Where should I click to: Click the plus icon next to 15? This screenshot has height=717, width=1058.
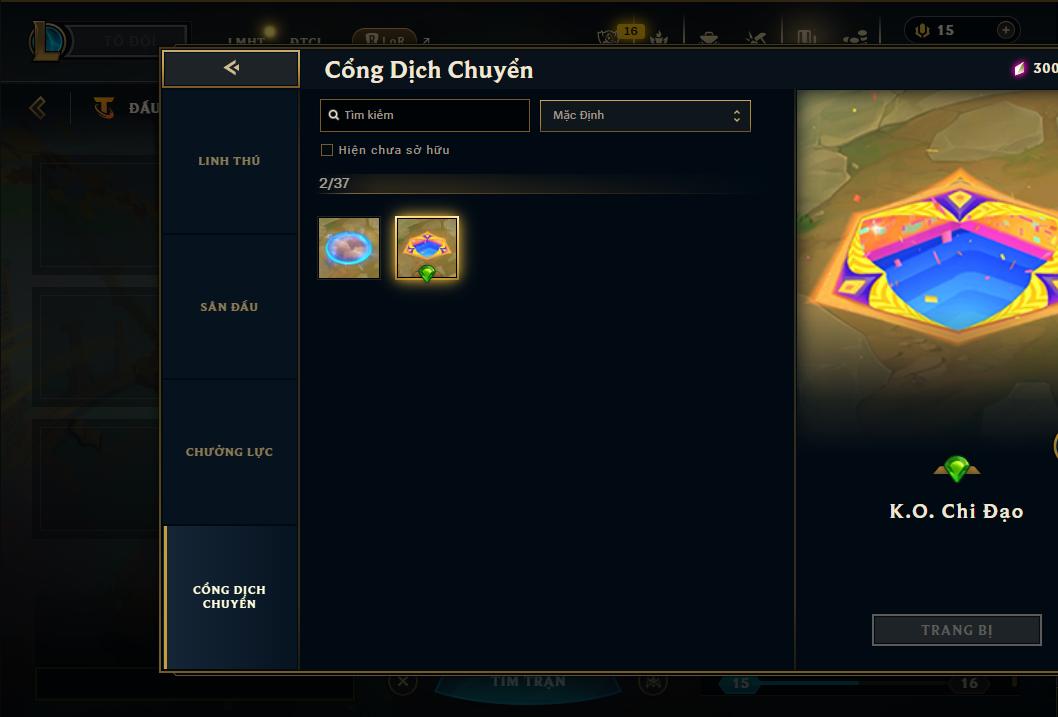click(1005, 30)
